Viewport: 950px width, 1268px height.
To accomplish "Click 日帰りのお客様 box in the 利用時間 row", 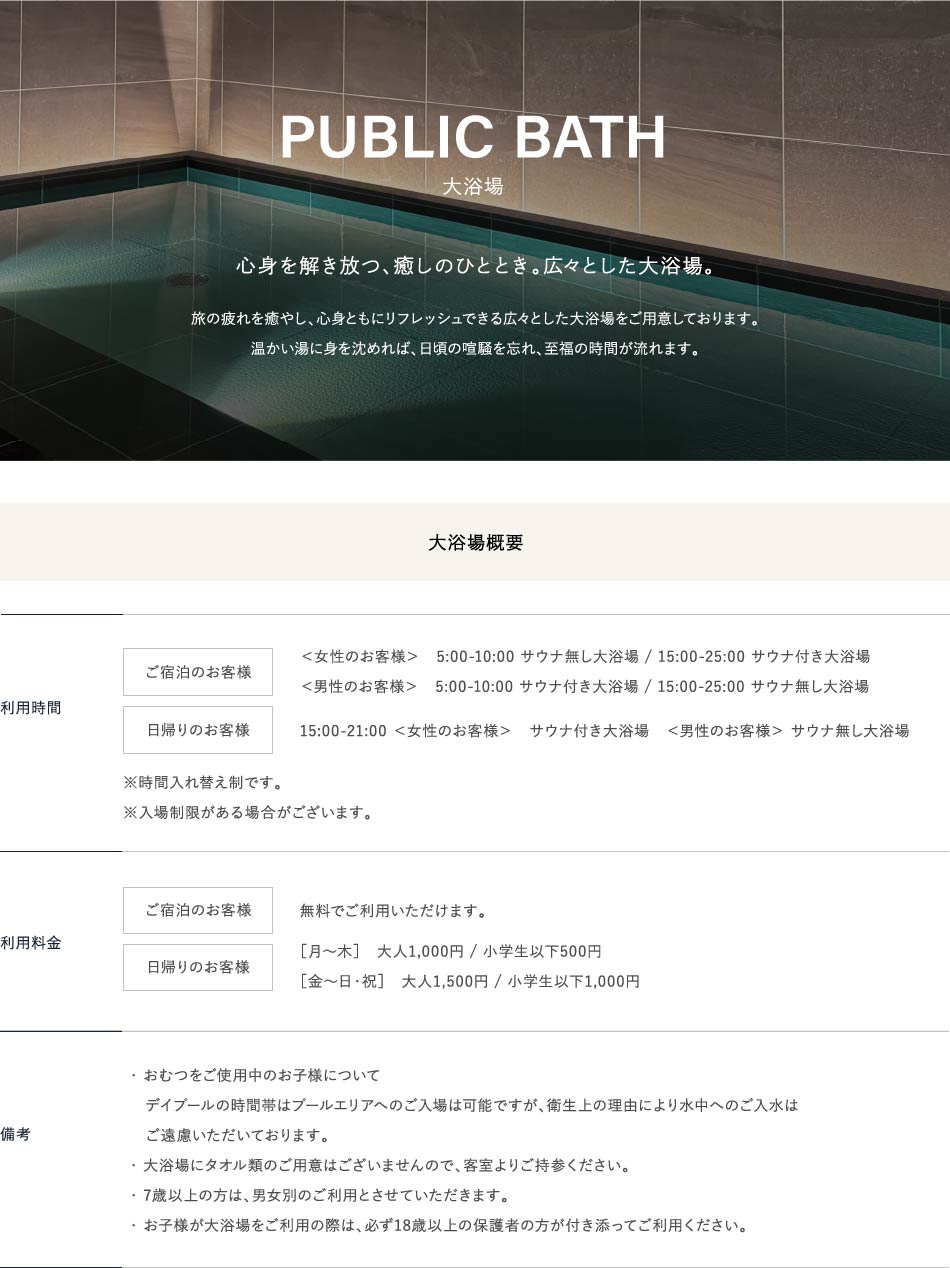I will 198,730.
